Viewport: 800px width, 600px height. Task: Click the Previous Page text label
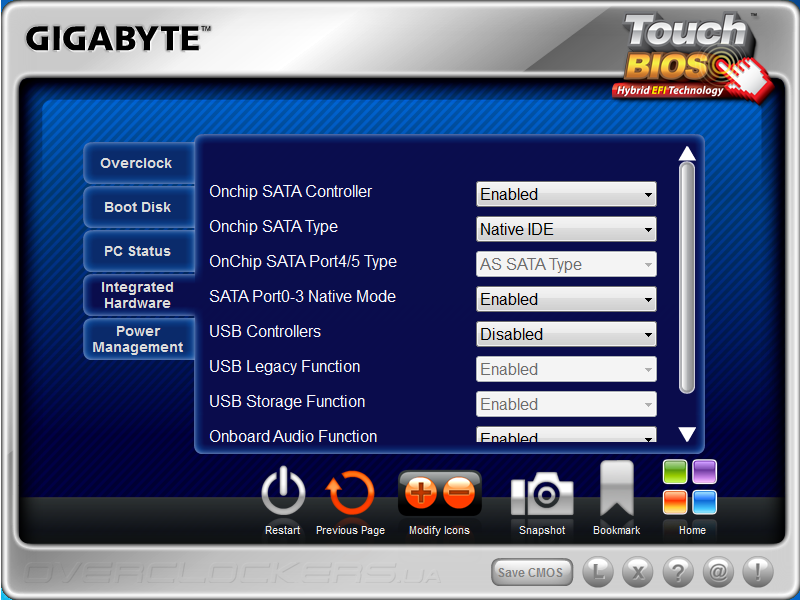[x=350, y=530]
